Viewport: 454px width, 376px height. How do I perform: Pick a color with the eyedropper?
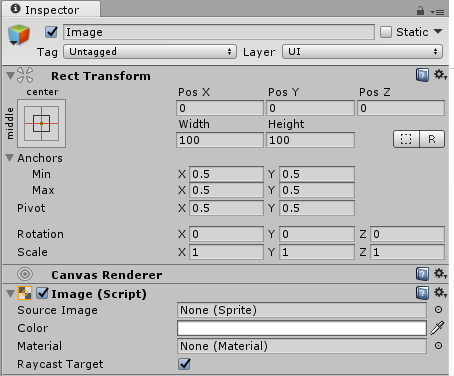tap(437, 328)
